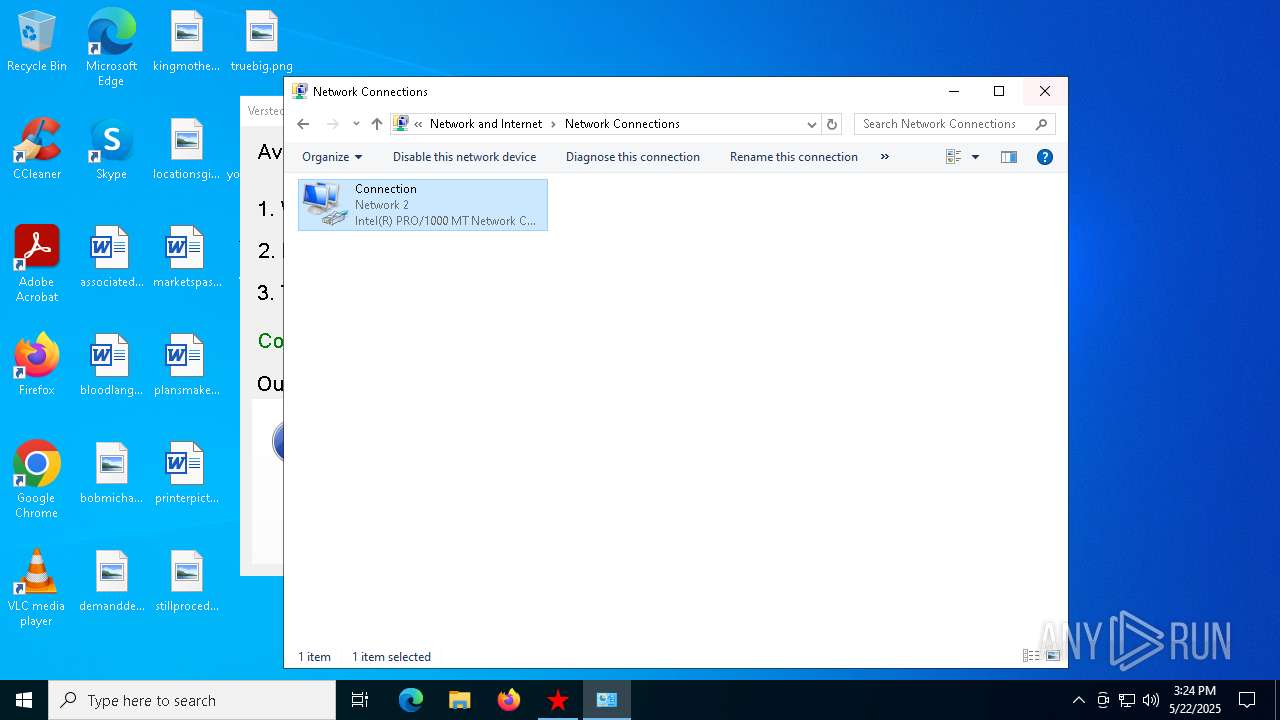Select the bloodlang... Word document
The width and height of the screenshot is (1280, 720).
tap(111, 365)
